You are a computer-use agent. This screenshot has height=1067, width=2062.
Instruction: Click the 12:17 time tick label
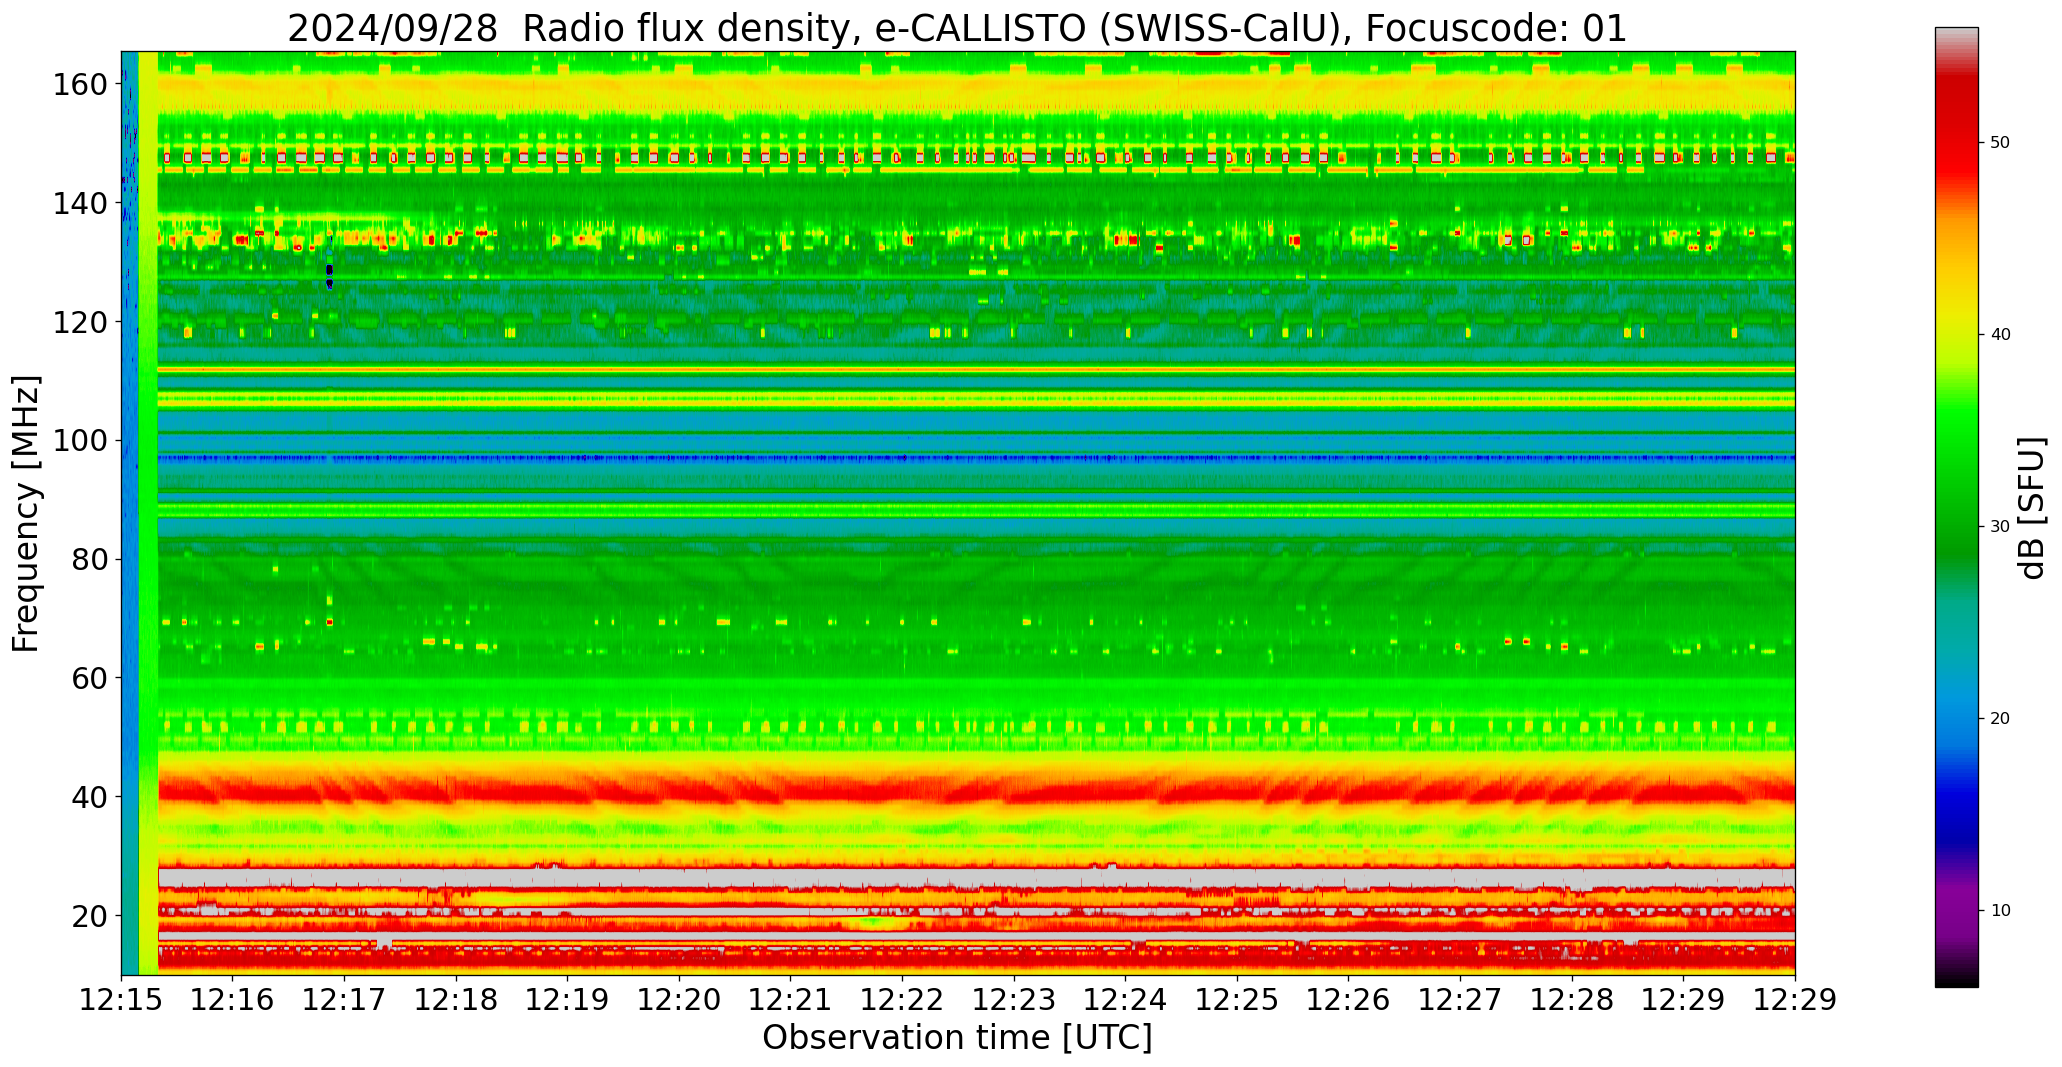click(x=345, y=1000)
